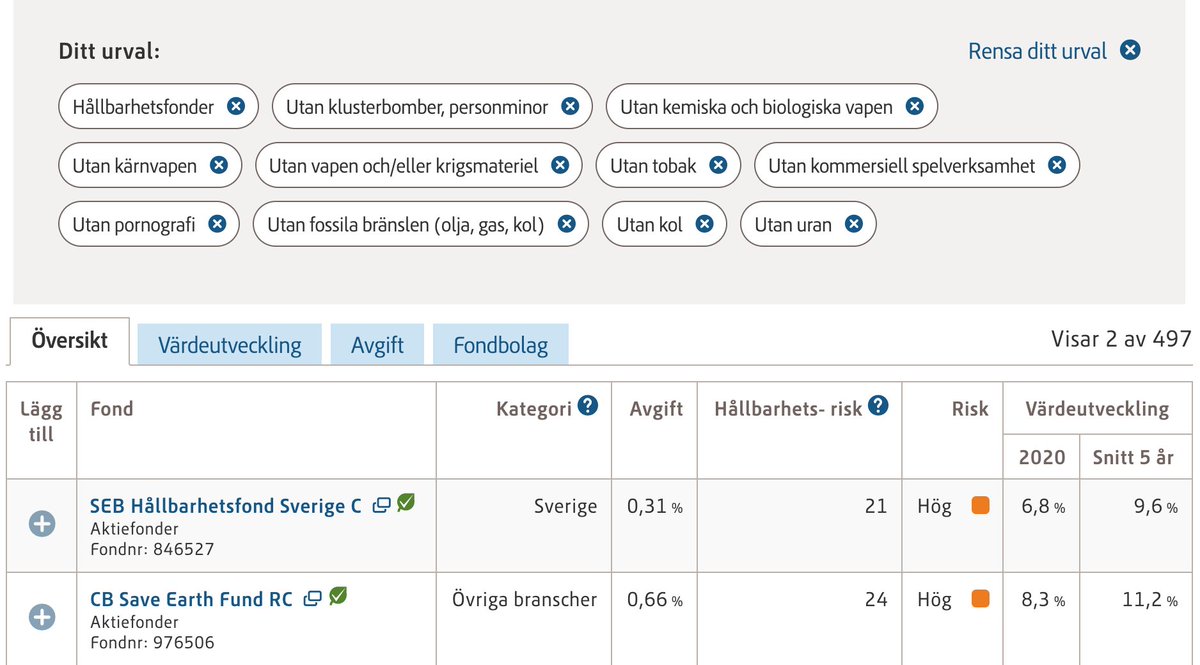Click sustainability risk value 21
The image size is (1200, 665).
pyautogui.click(x=876, y=506)
